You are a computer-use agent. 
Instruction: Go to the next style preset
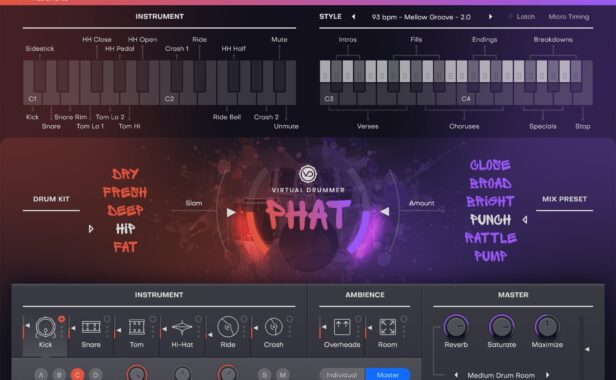(x=490, y=17)
